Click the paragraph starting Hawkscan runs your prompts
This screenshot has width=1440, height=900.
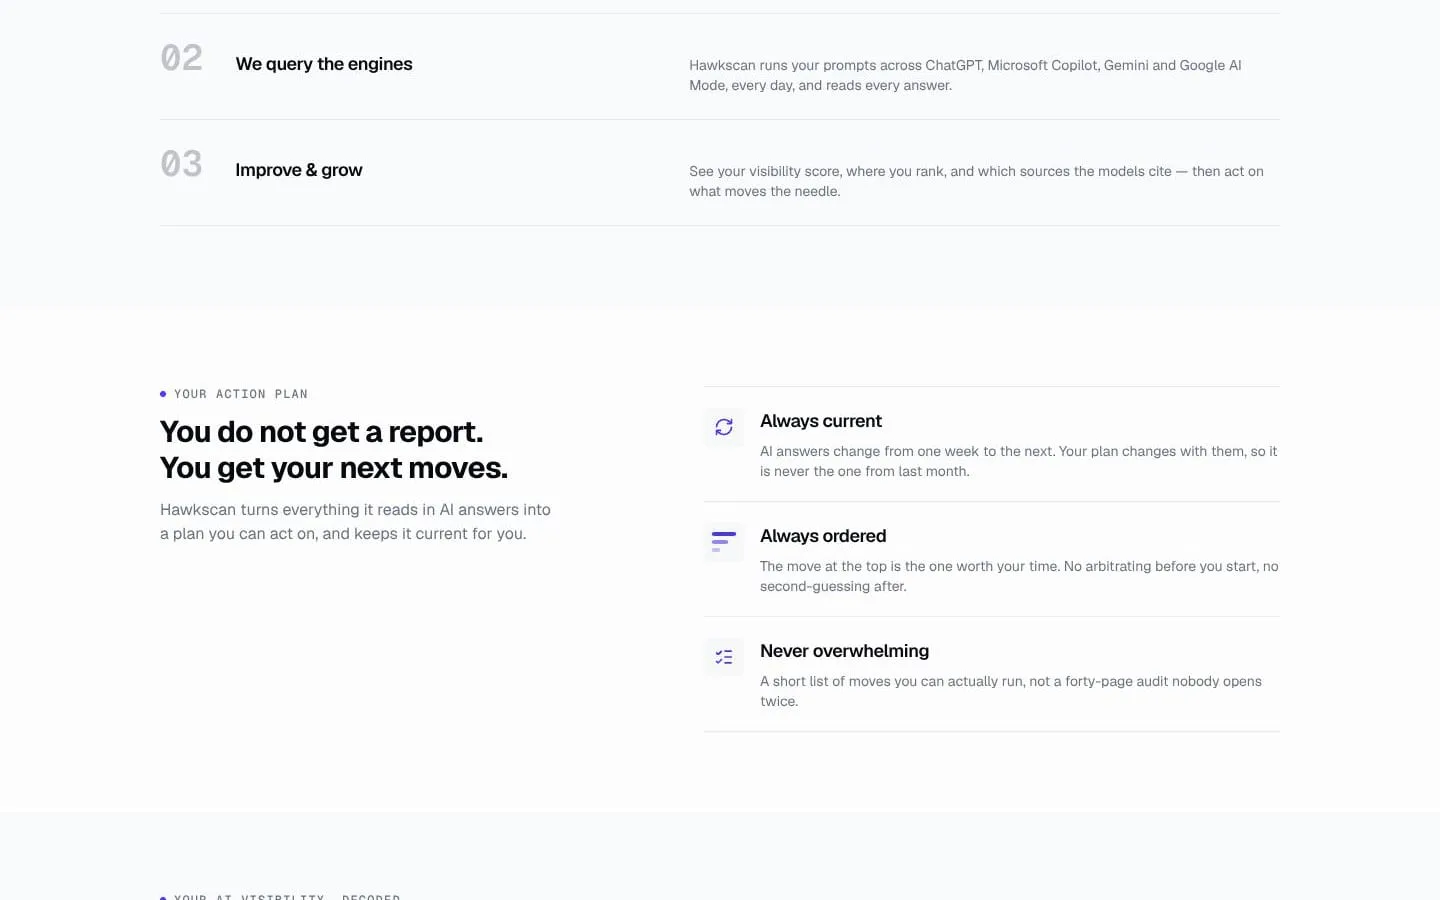click(x=965, y=75)
